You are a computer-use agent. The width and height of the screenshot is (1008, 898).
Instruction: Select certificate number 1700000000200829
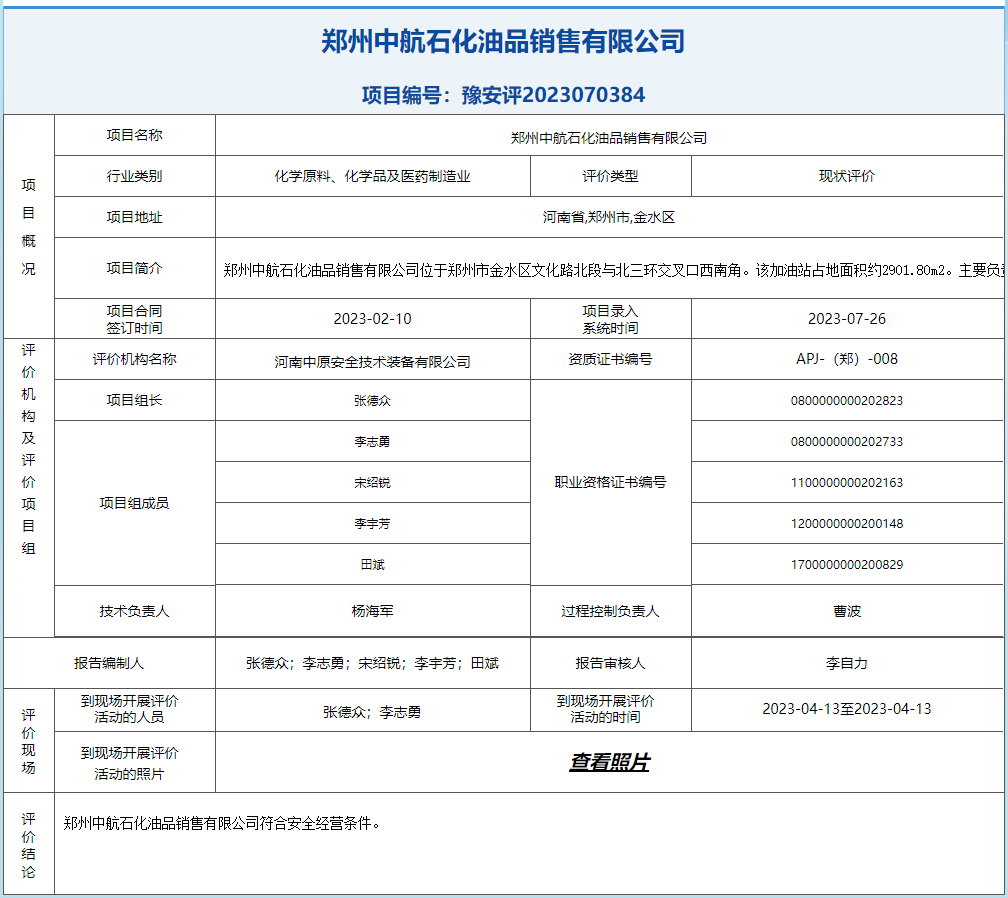pyautogui.click(x=847, y=565)
